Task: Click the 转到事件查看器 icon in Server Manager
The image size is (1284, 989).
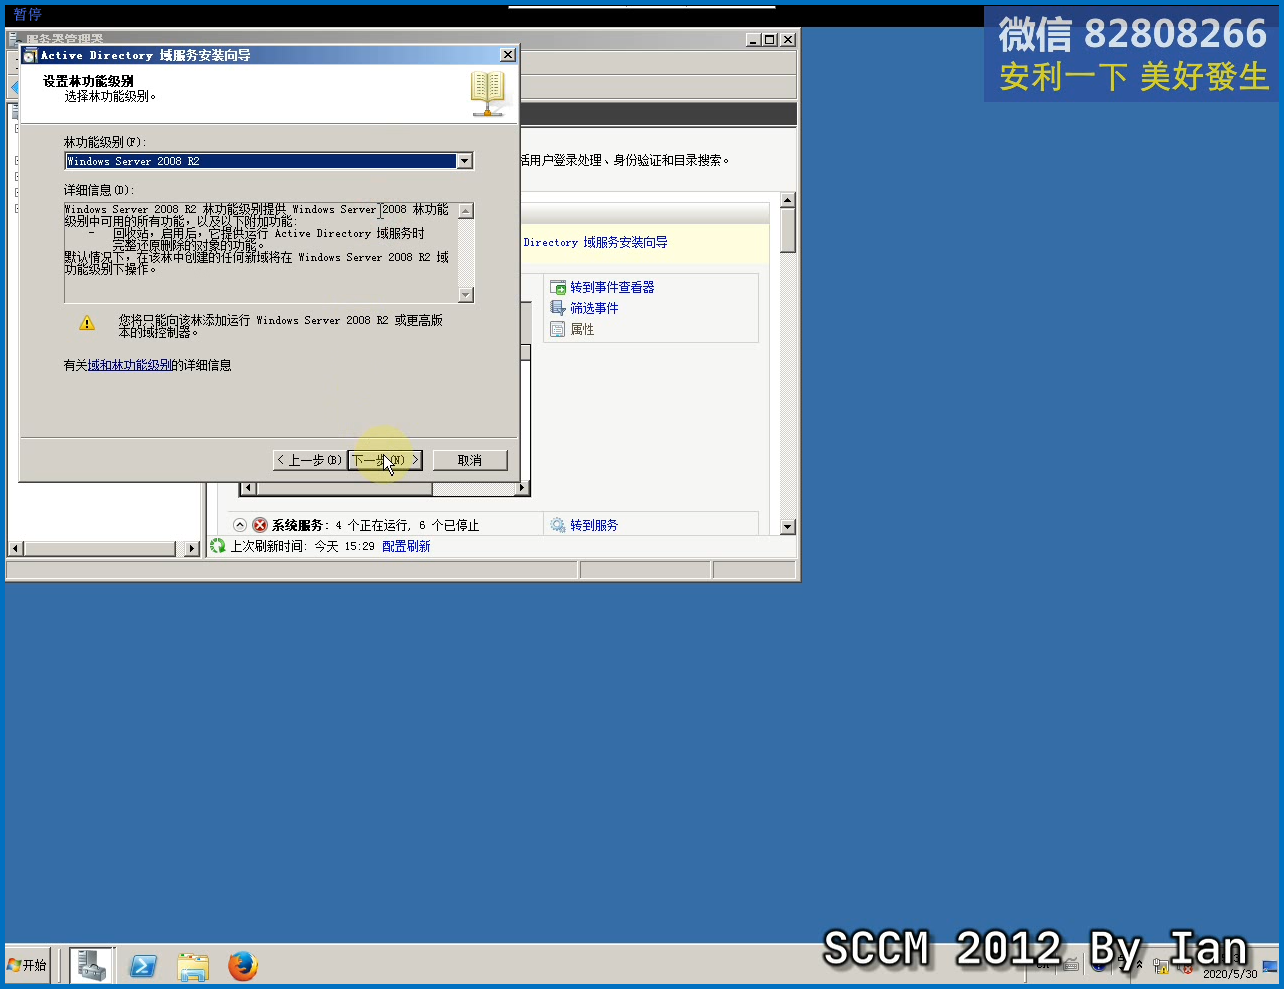Action: pyautogui.click(x=558, y=288)
